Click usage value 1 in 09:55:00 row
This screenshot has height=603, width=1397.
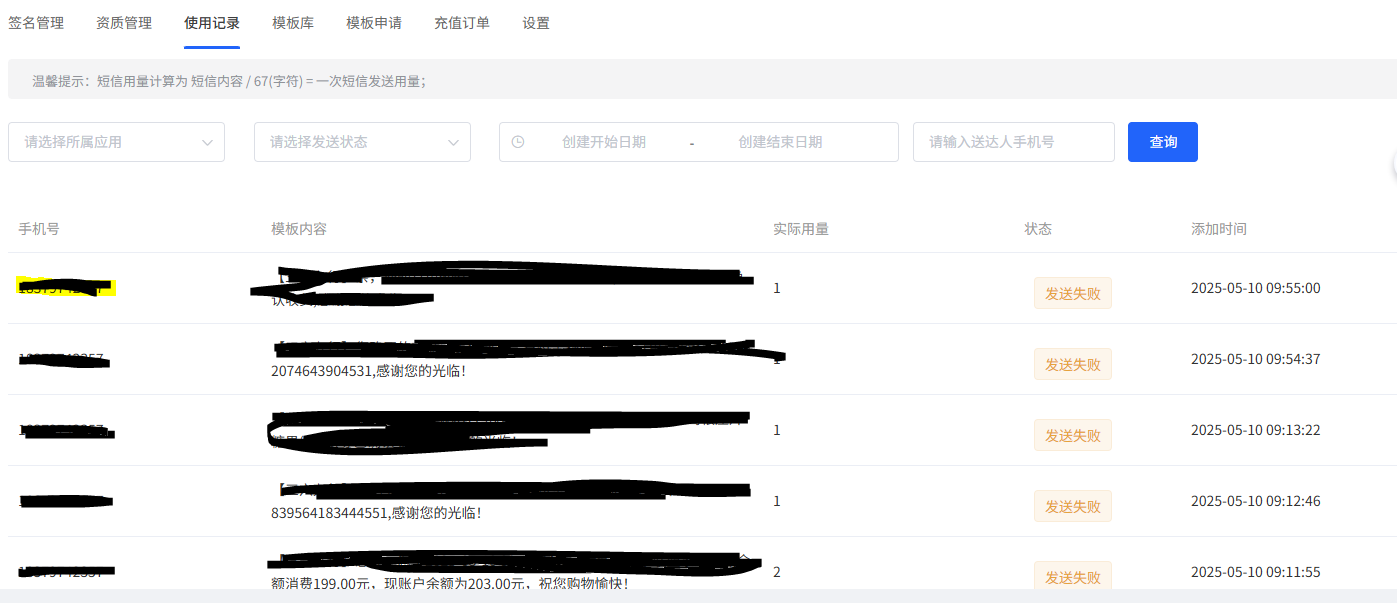point(777,288)
